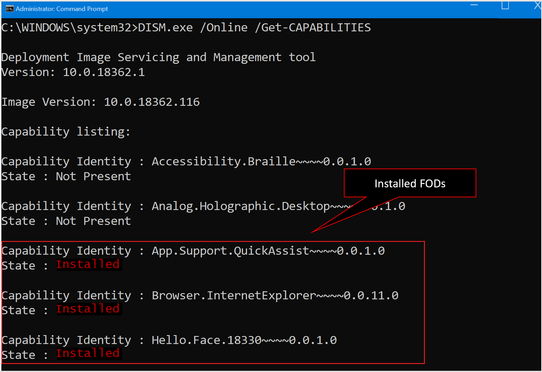Viewport: 542px width, 372px height.
Task: Minimize the Command Prompt window
Action: (x=474, y=5)
